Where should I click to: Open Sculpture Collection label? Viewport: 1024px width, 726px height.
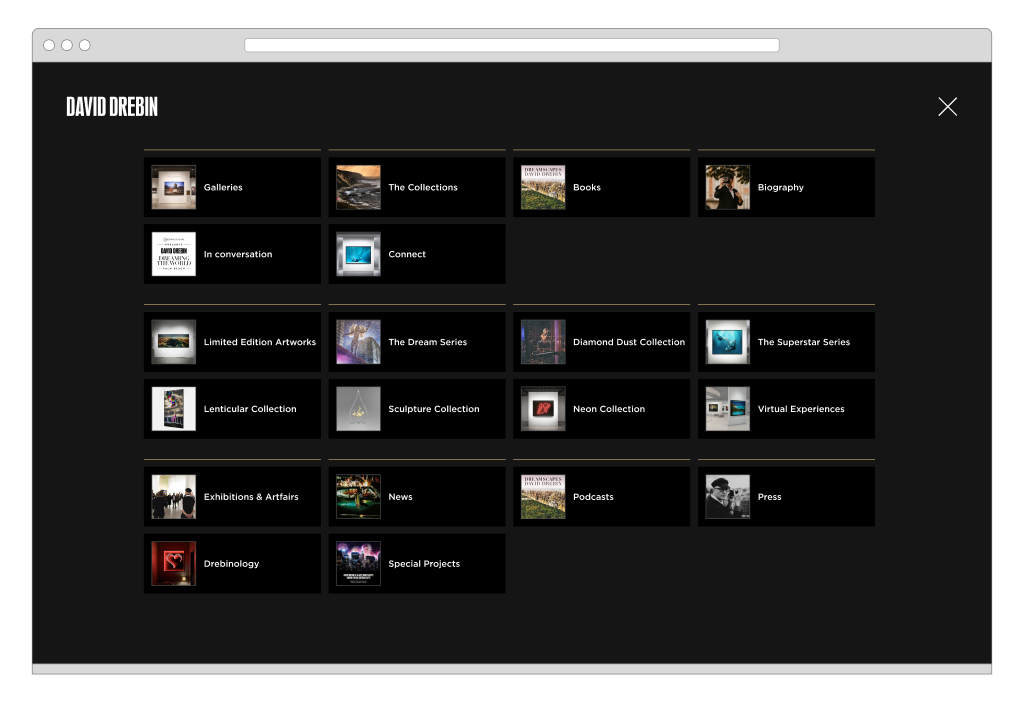tap(434, 409)
